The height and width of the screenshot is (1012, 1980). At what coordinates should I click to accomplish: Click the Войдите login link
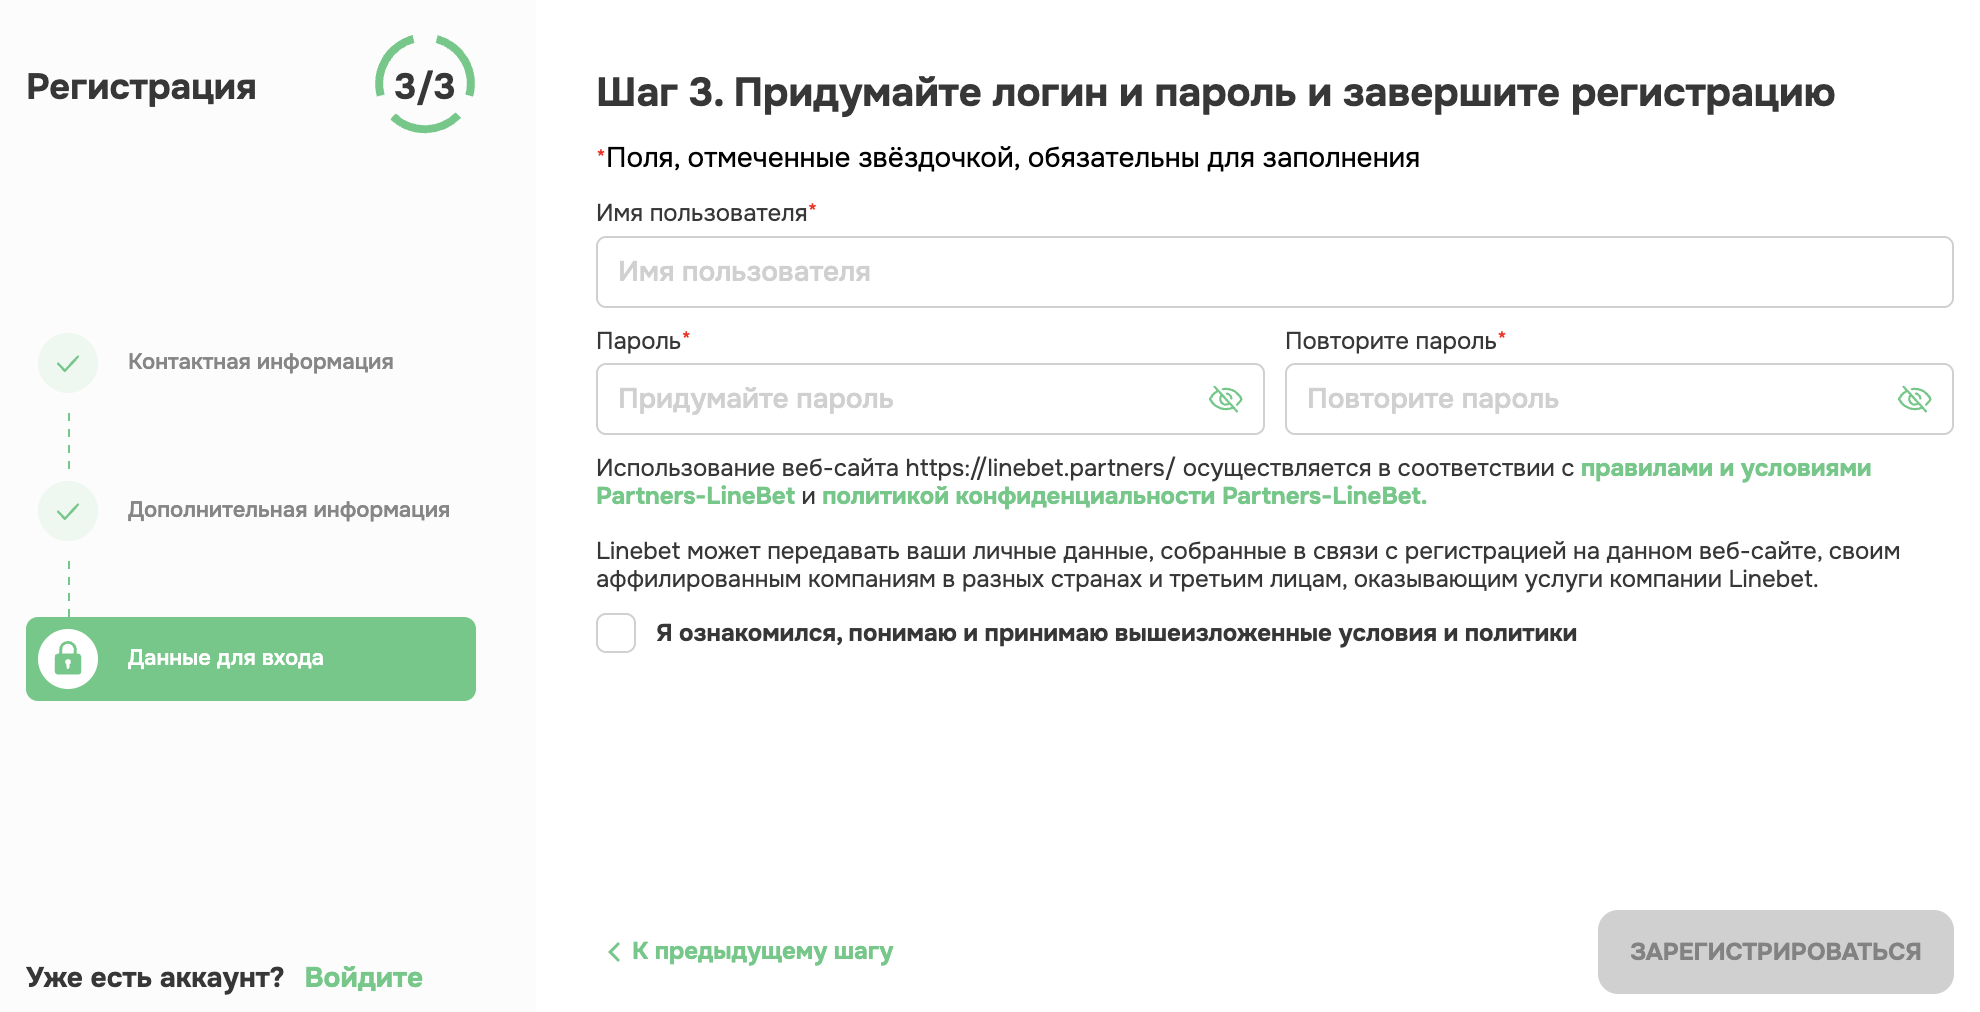click(363, 977)
